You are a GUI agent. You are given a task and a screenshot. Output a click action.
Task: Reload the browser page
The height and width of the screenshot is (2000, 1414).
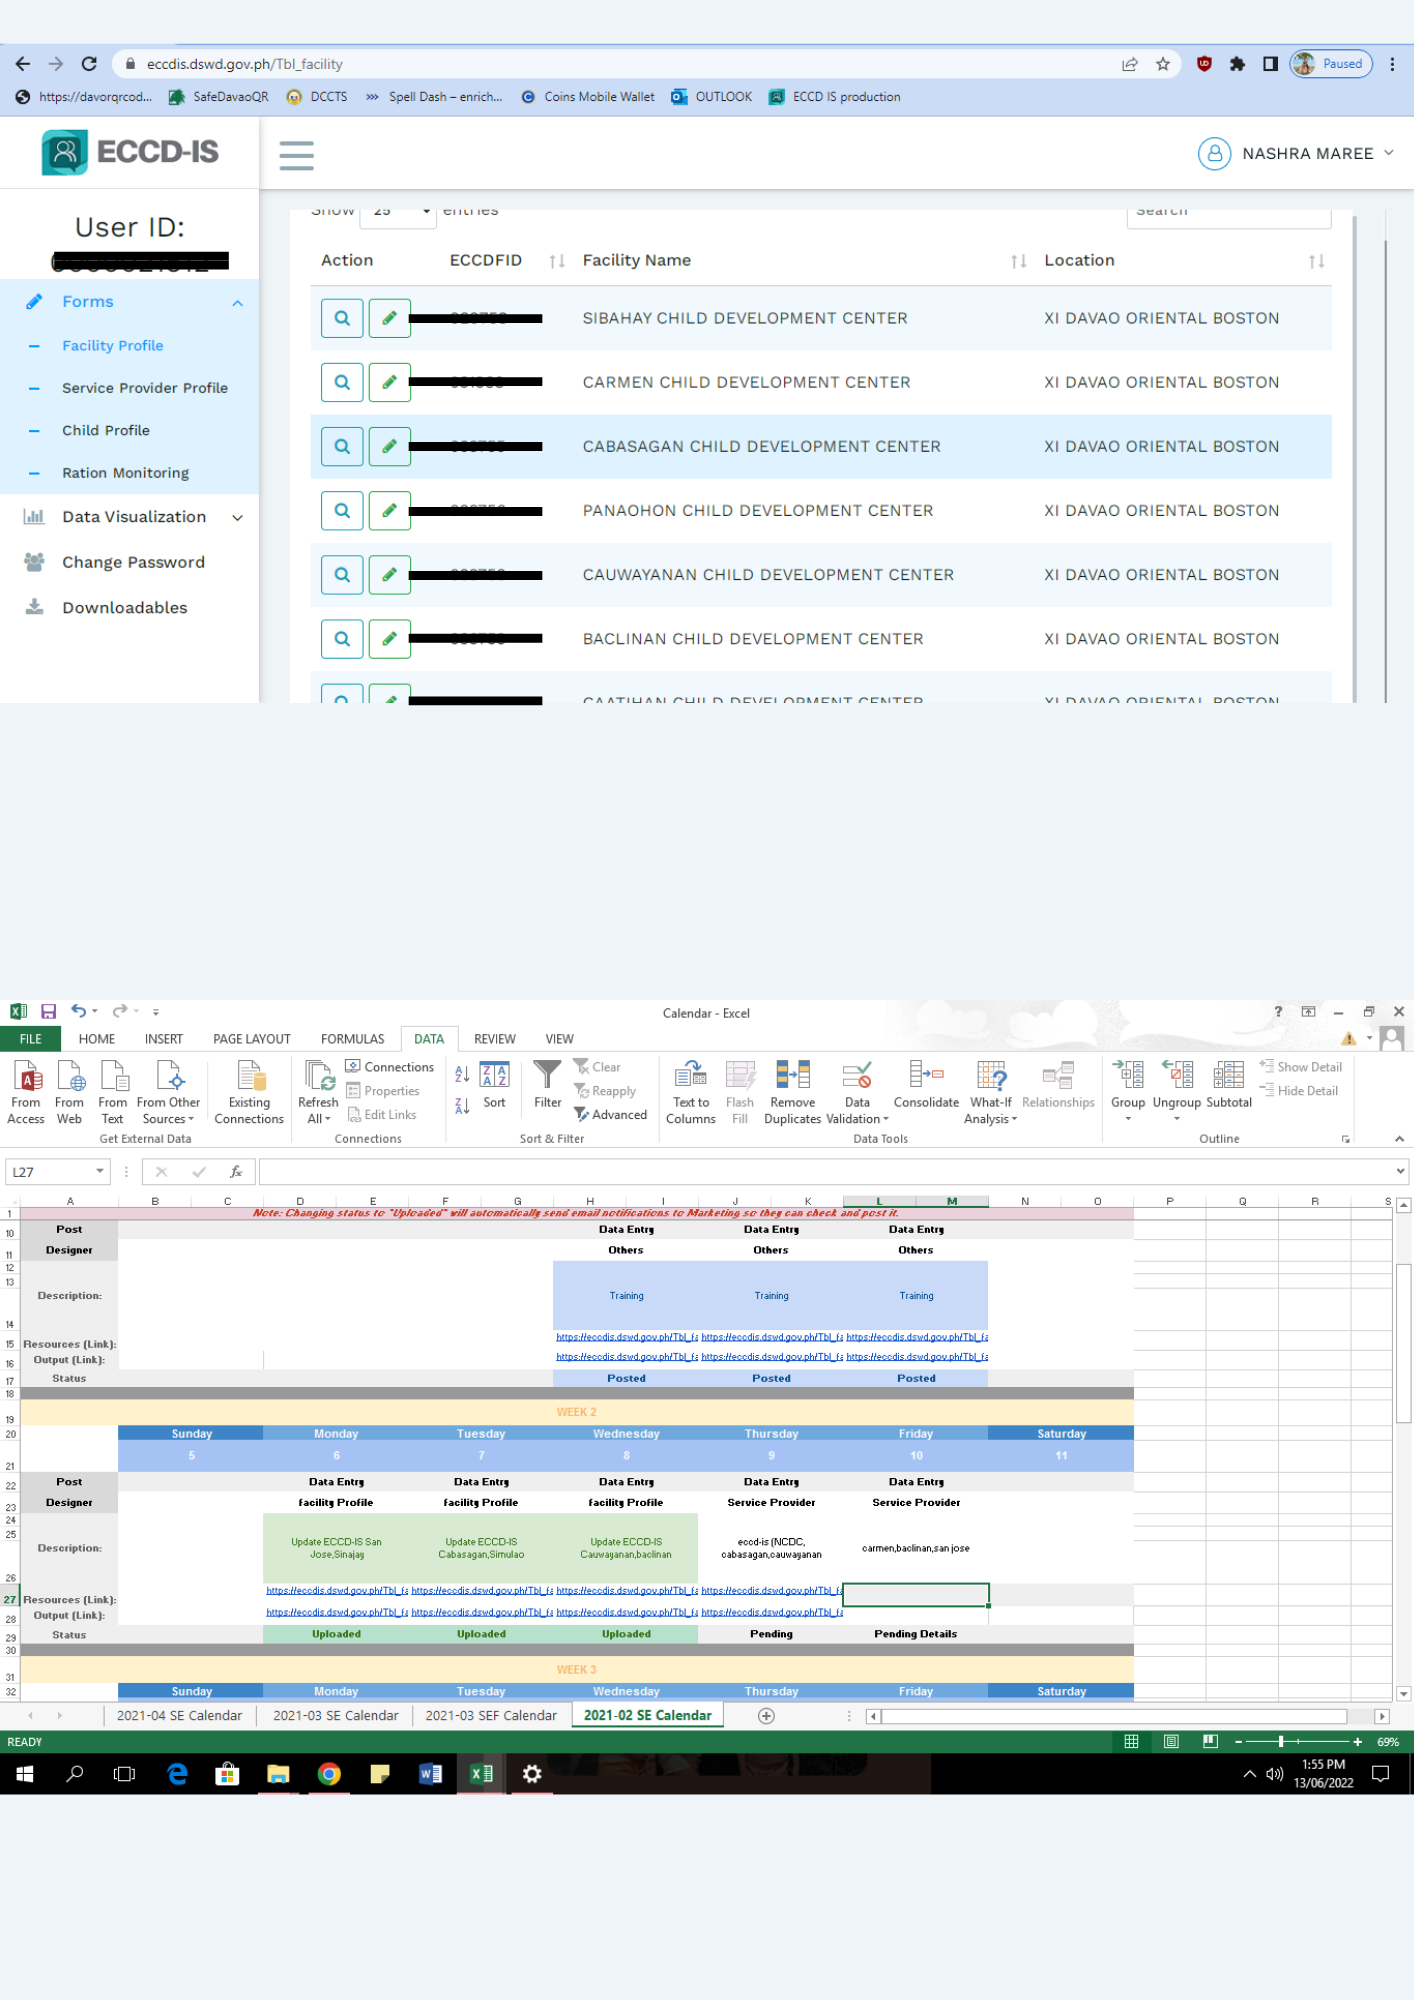pyautogui.click(x=89, y=64)
